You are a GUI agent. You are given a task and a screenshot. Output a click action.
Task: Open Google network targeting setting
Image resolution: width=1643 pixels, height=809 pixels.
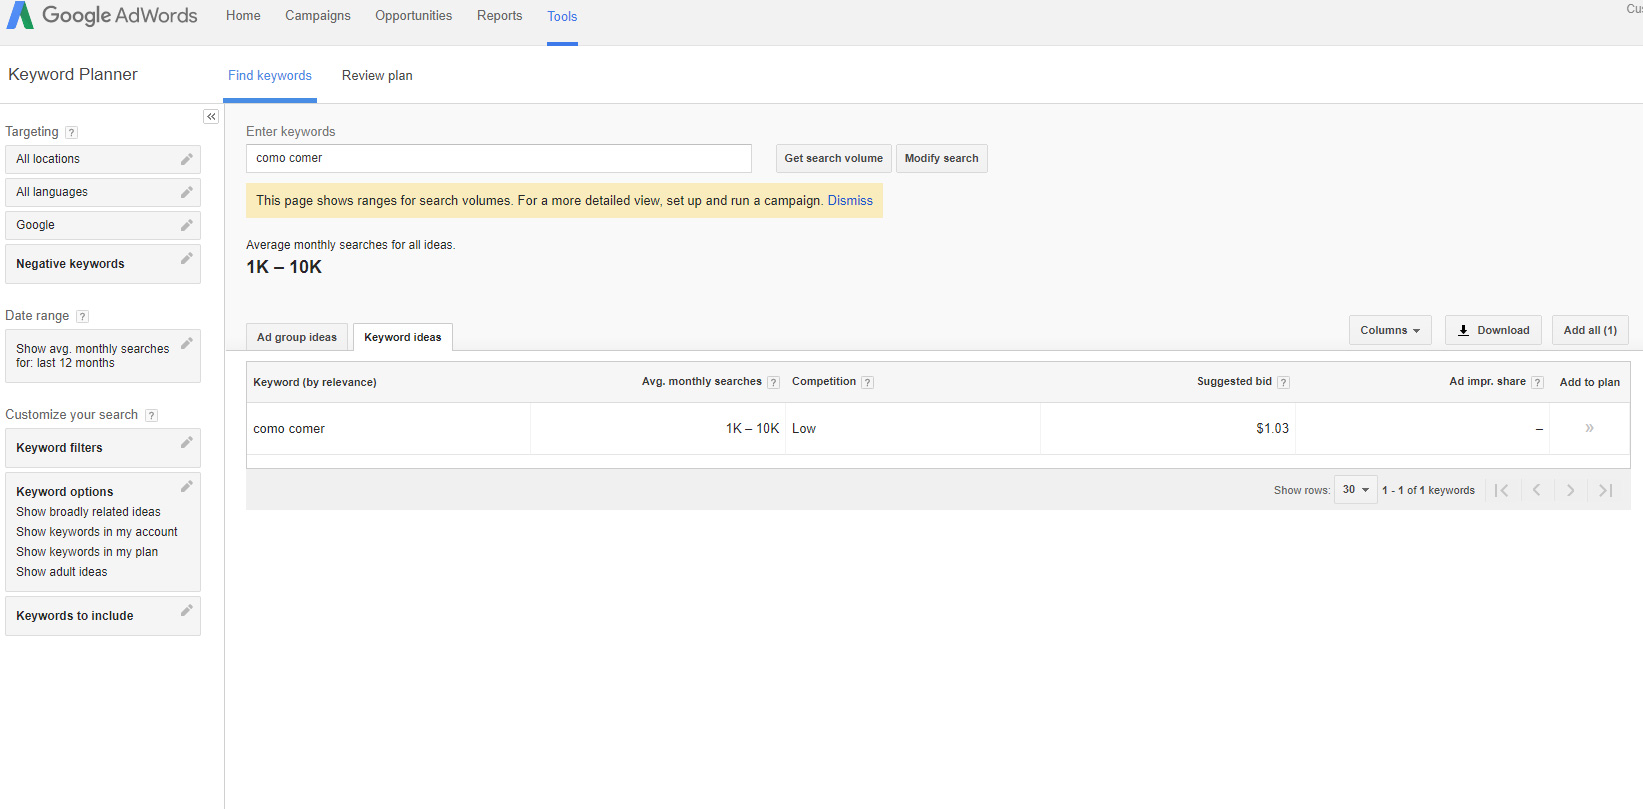[103, 225]
